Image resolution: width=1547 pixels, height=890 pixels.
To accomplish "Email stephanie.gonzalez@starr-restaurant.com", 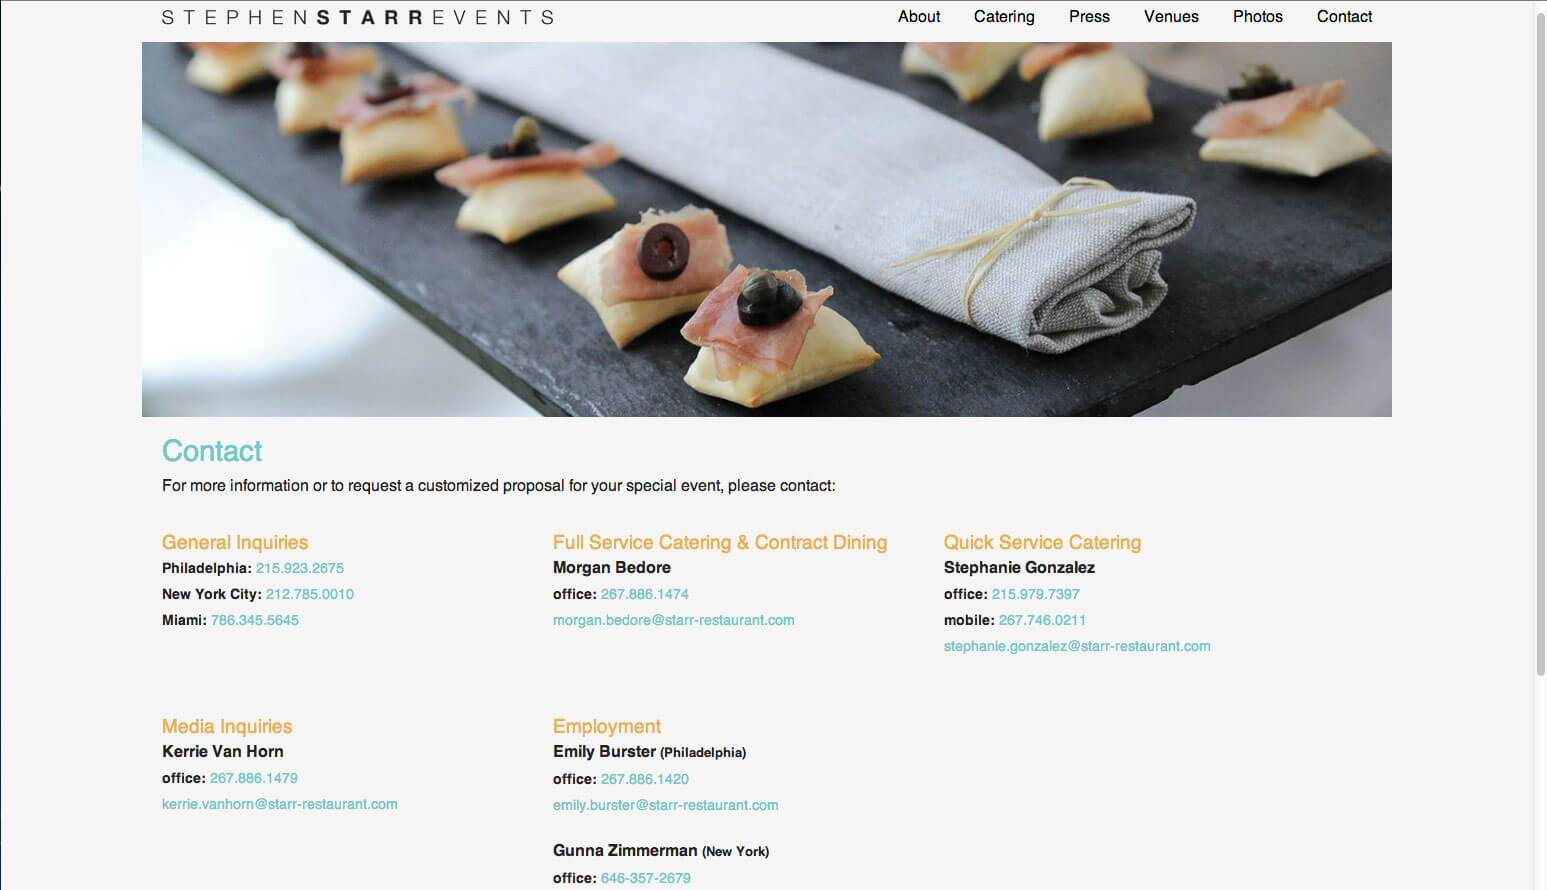I will click(x=1077, y=646).
